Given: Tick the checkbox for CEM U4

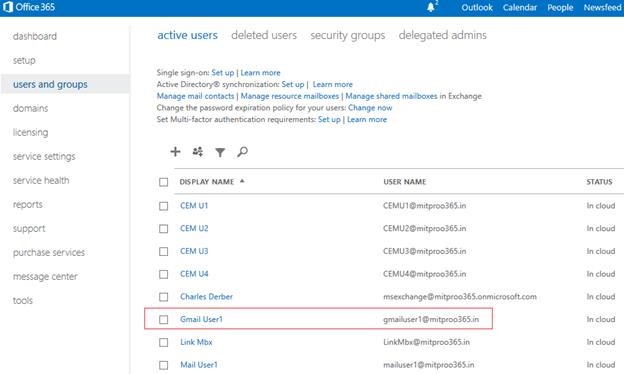Looking at the screenshot, I should 164,274.
